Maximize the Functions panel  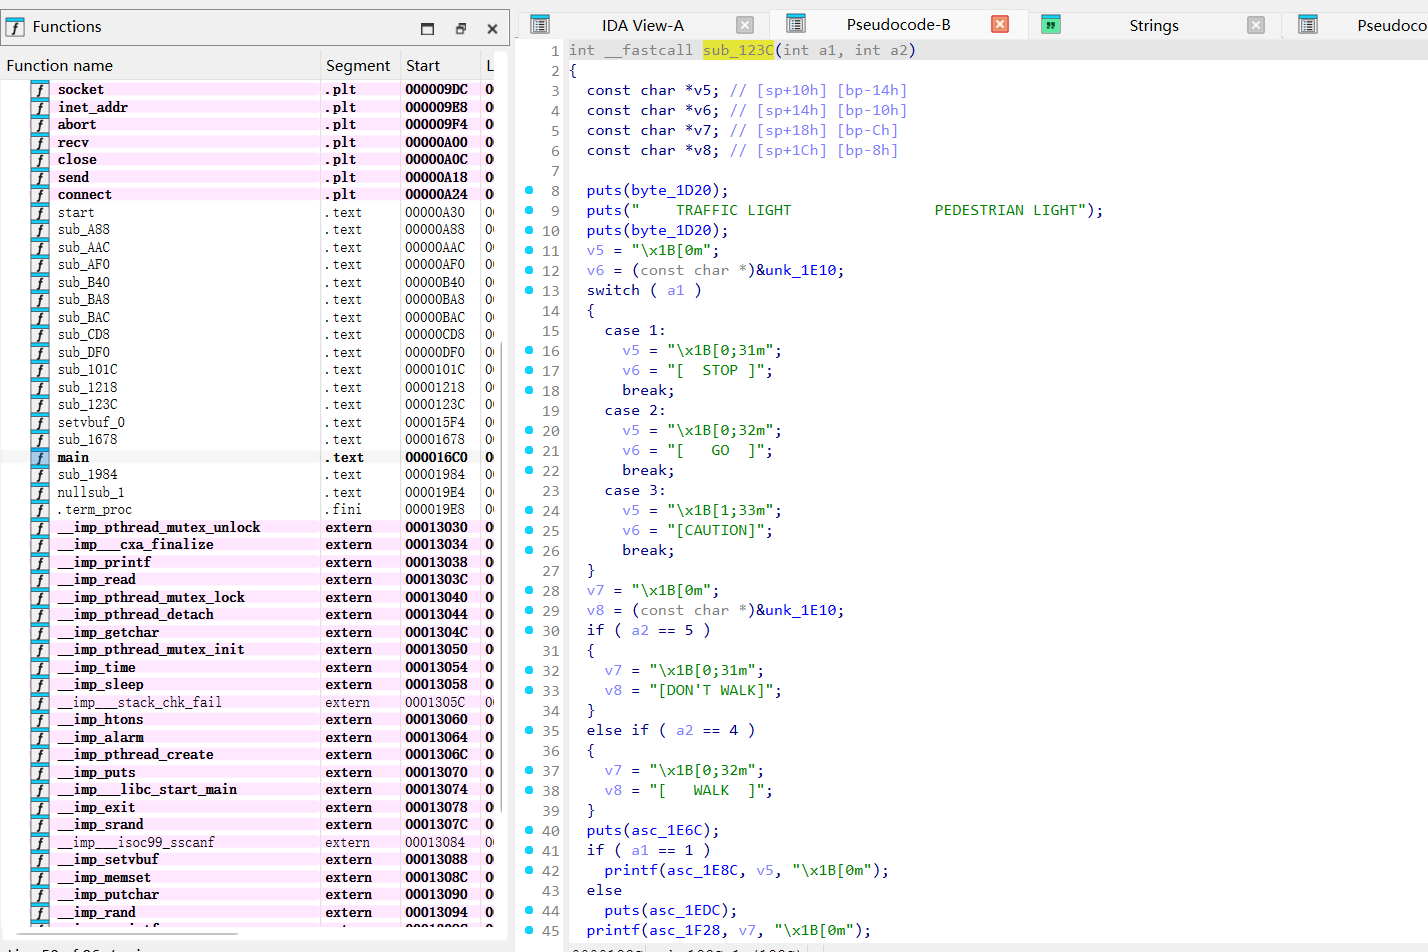coord(428,28)
